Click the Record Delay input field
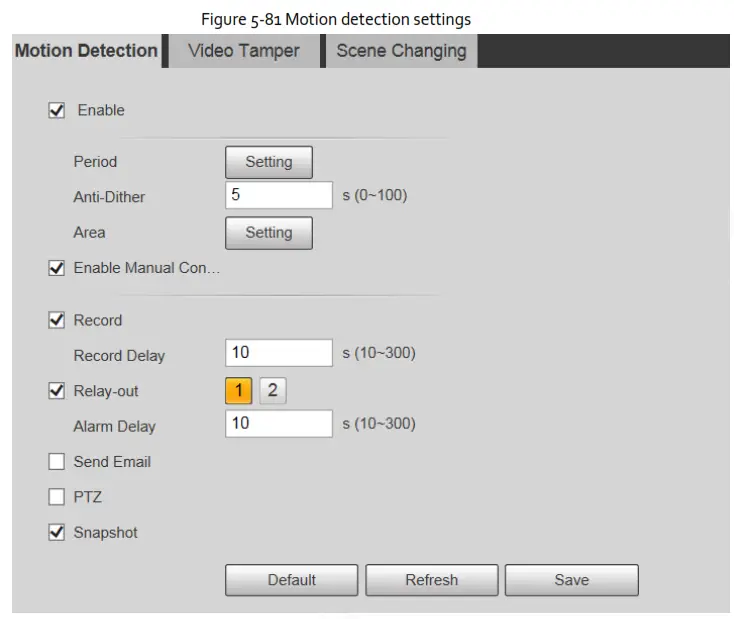The image size is (734, 619). [279, 353]
